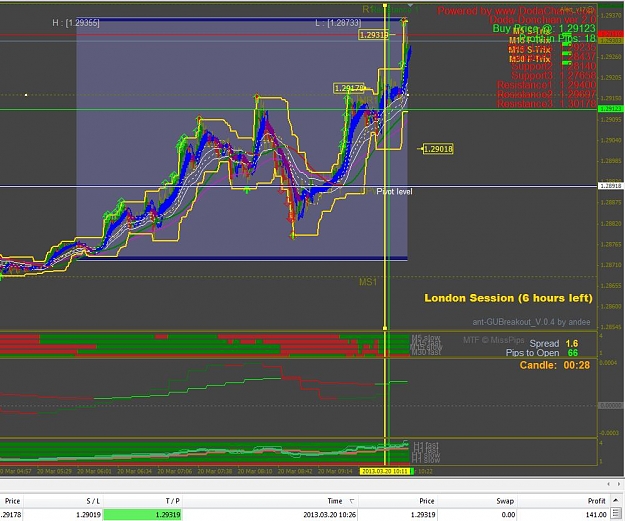625x521 pixels.
Task: Click the Pivot level label
Action: tap(394, 192)
